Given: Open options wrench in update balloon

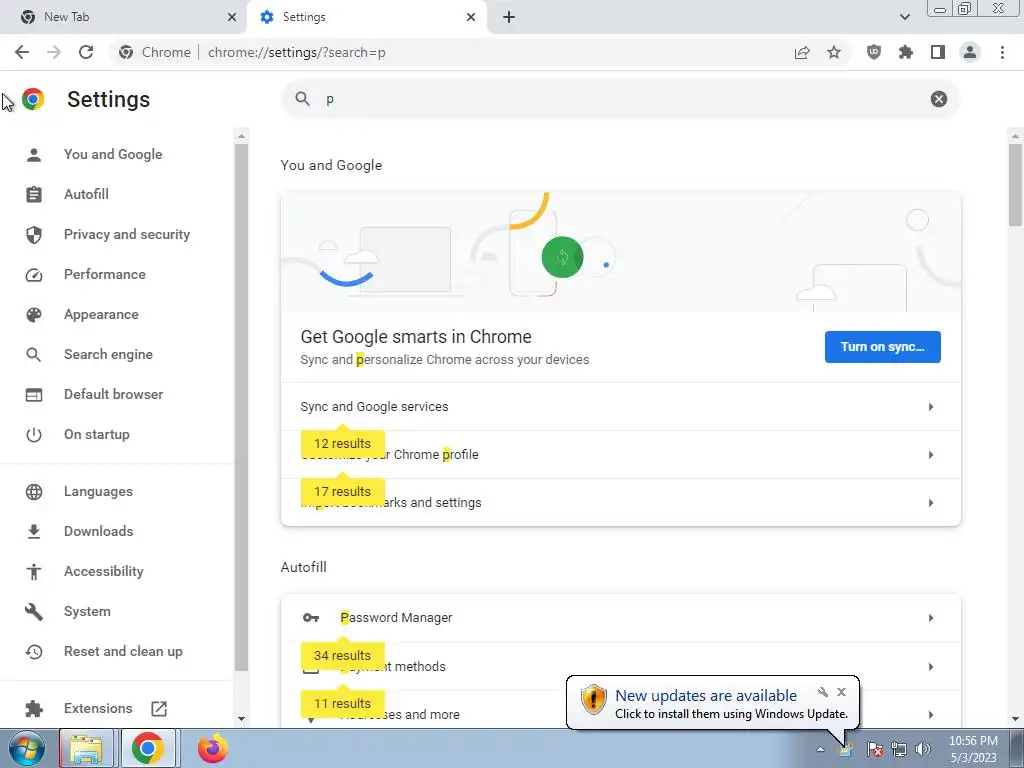Looking at the screenshot, I should (822, 692).
